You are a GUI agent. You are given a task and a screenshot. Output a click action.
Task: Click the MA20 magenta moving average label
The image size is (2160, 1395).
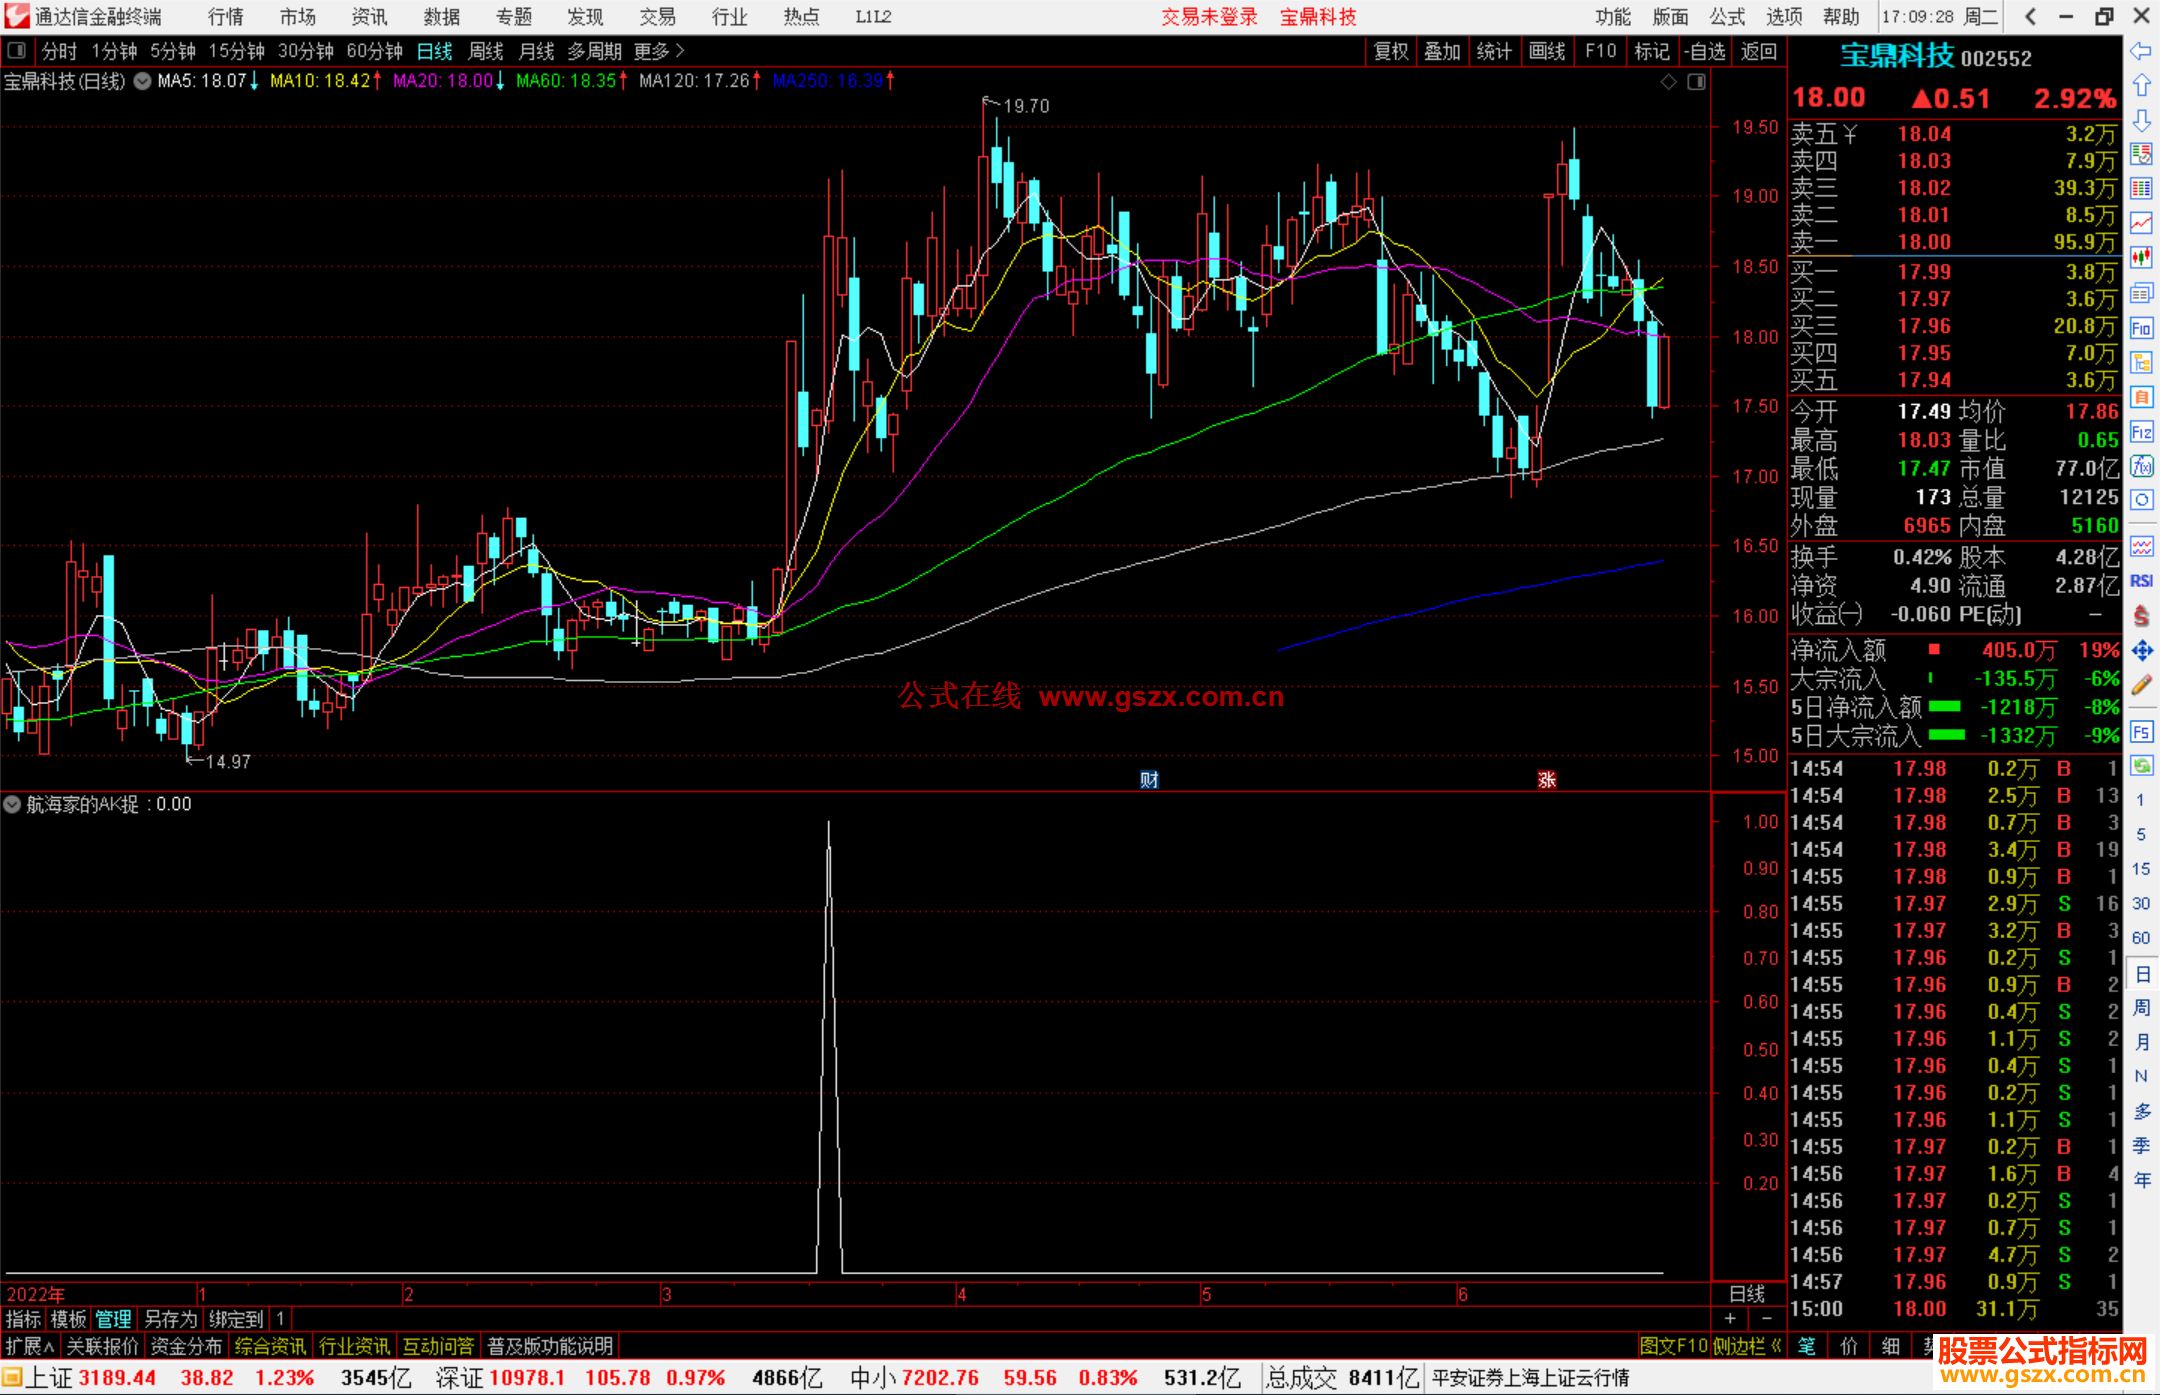[x=443, y=81]
